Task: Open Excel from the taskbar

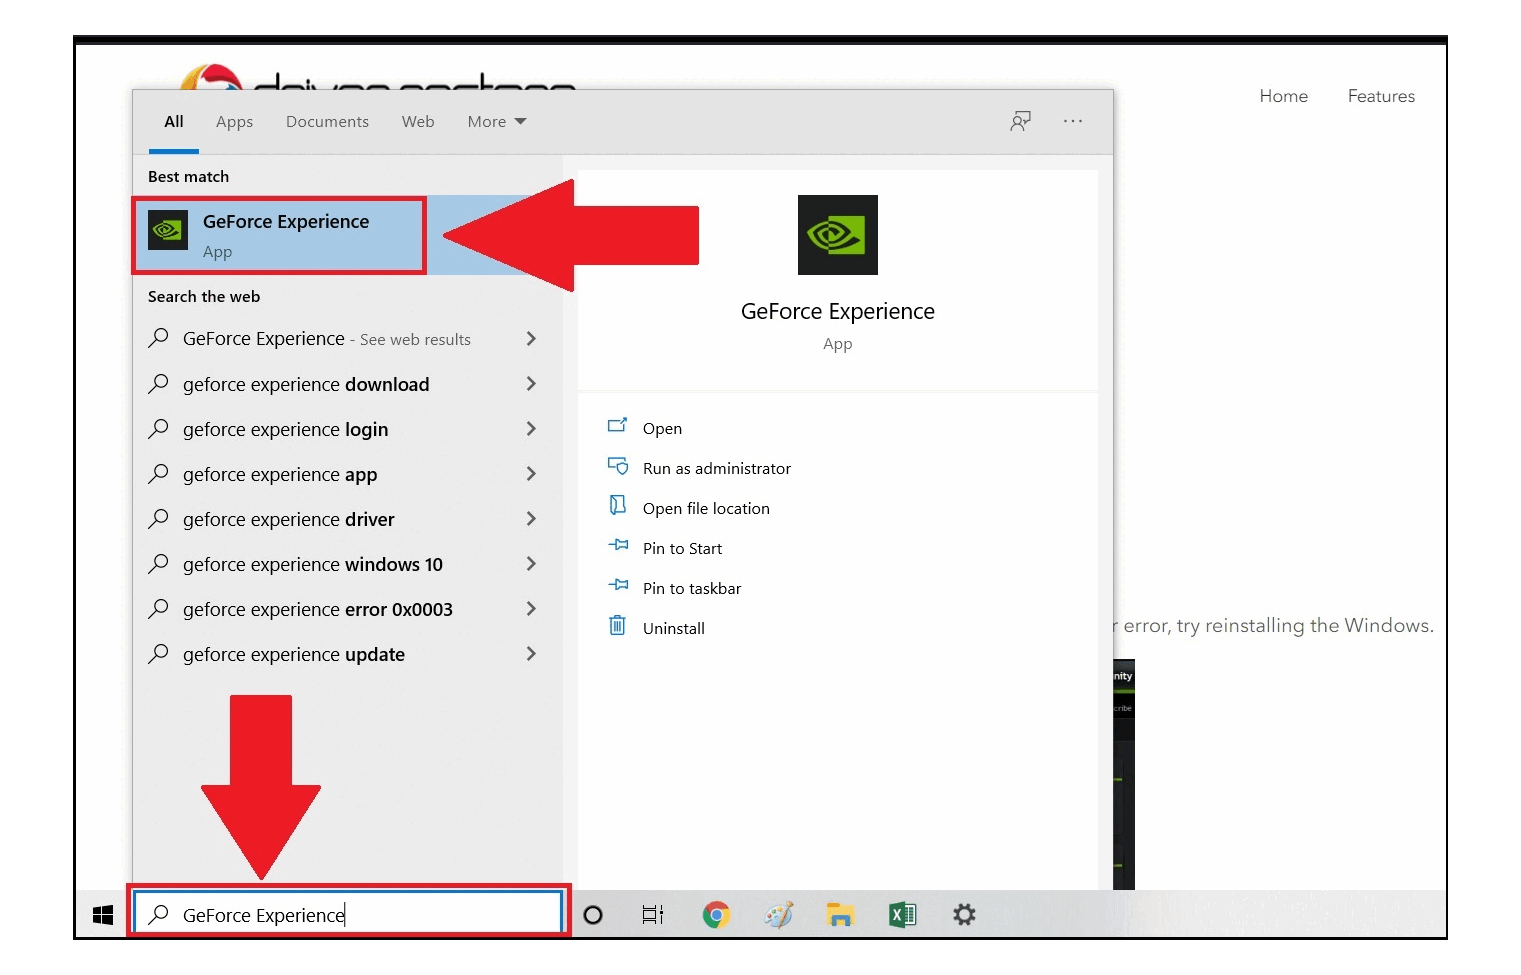Action: 902,915
